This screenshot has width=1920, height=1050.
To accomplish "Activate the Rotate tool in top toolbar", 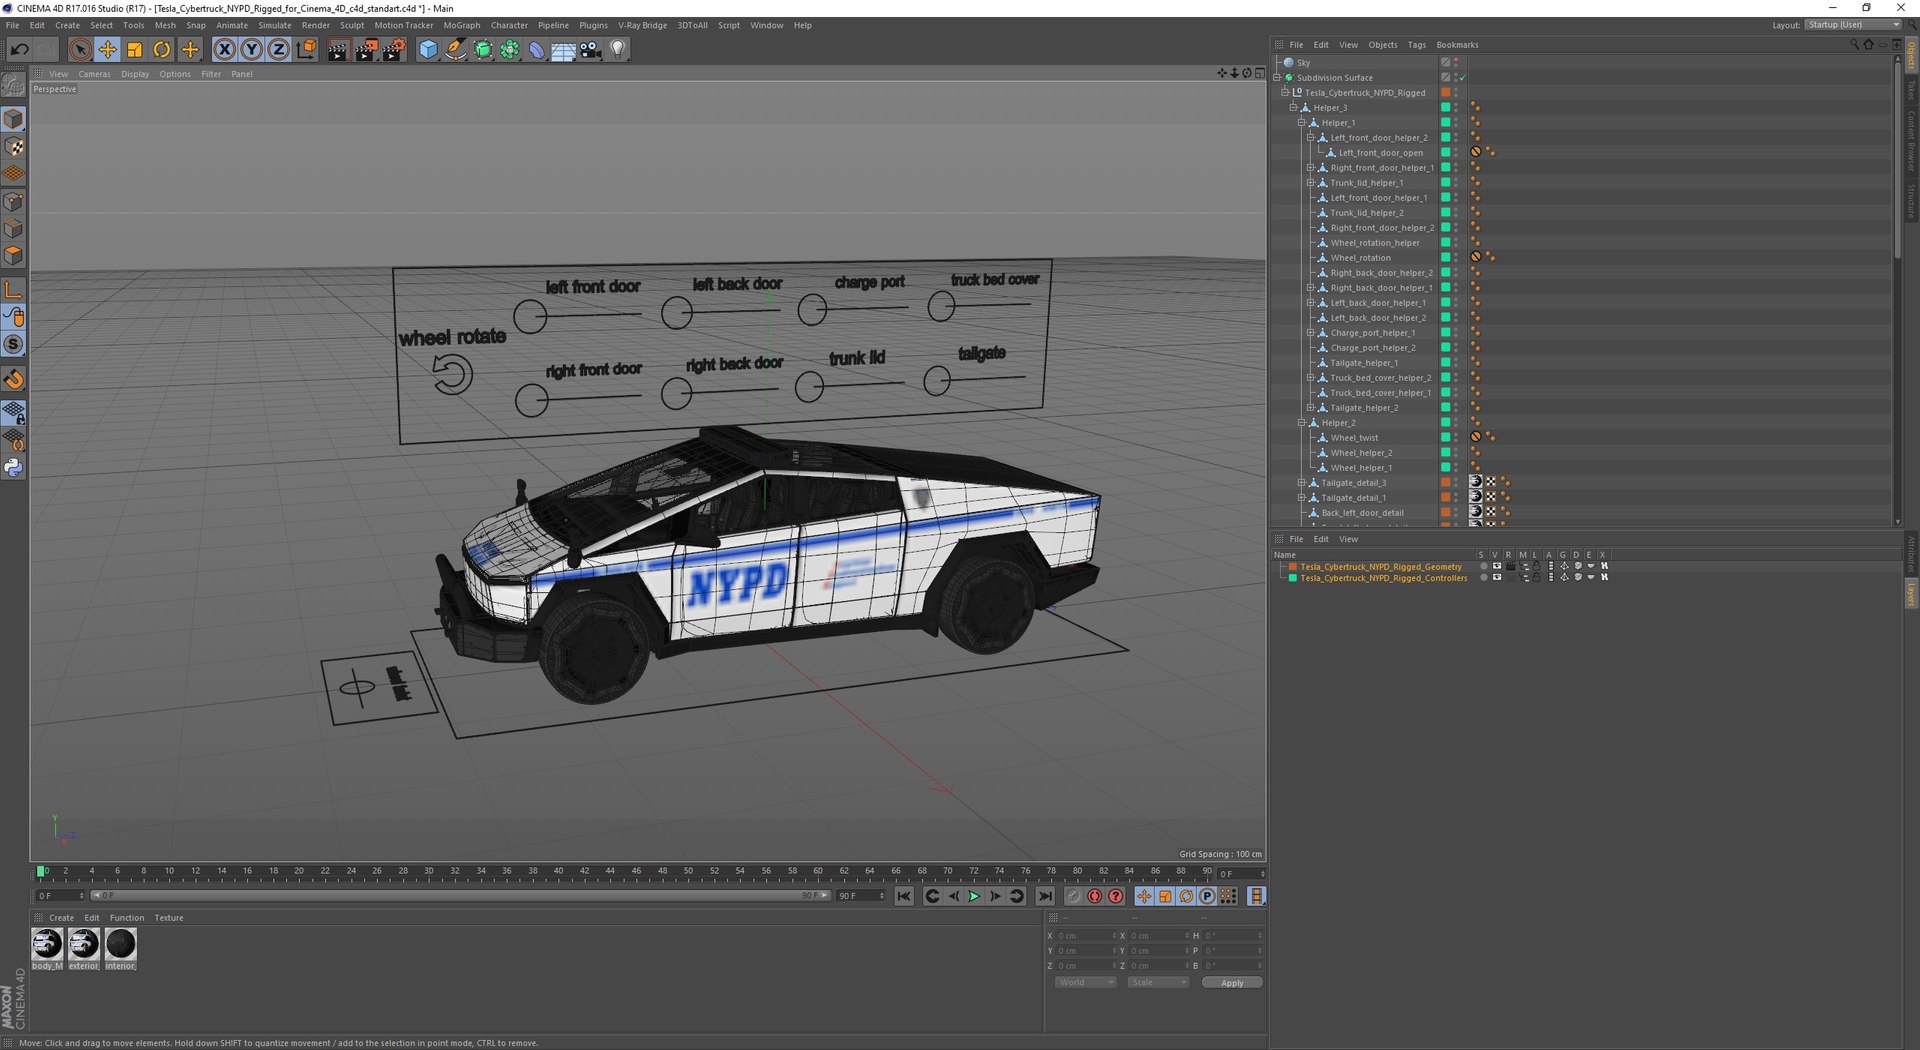I will pyautogui.click(x=161, y=49).
